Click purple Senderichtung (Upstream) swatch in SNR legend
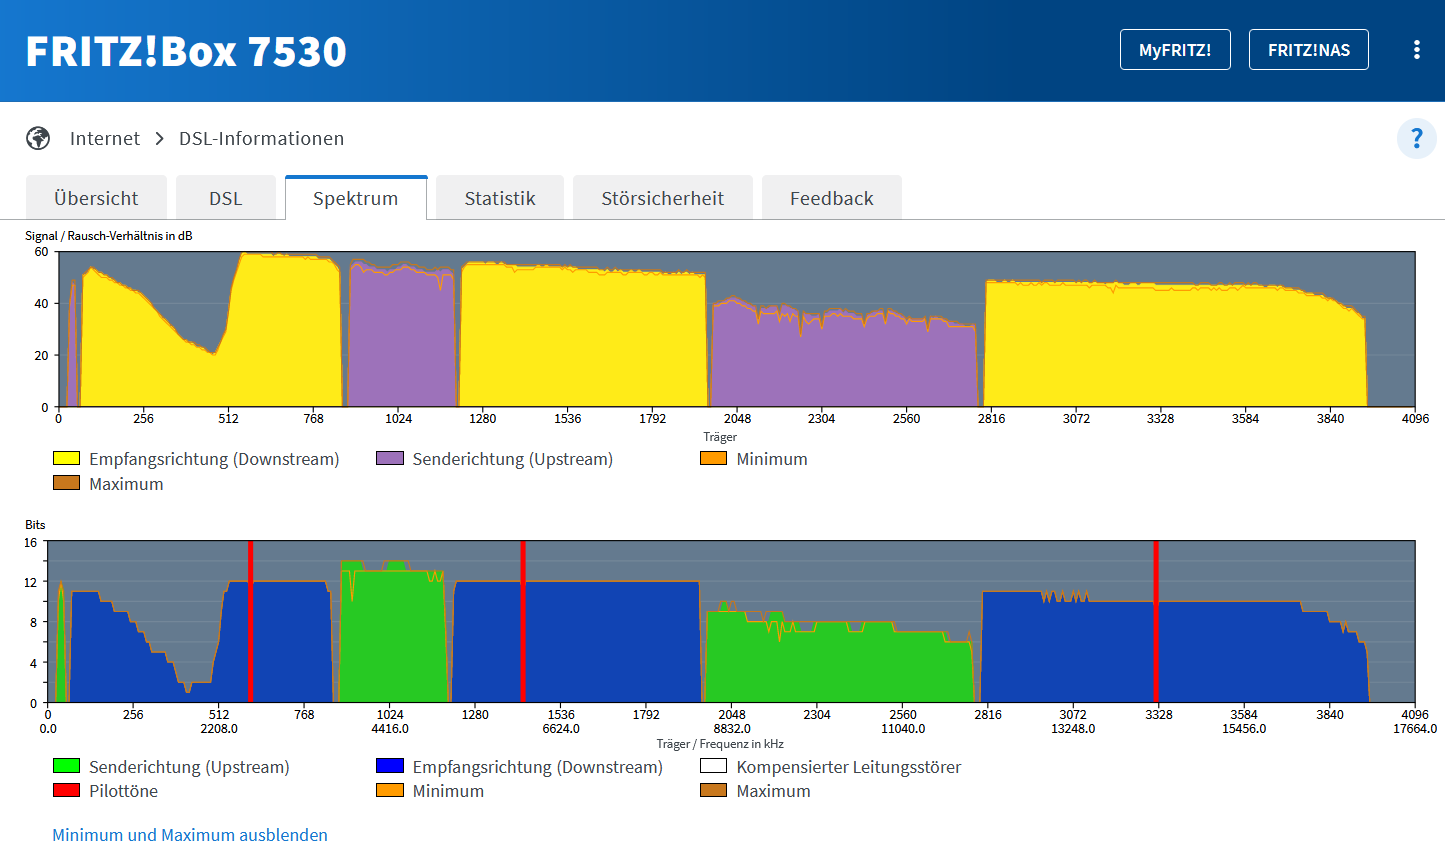1445x848 pixels. point(390,458)
